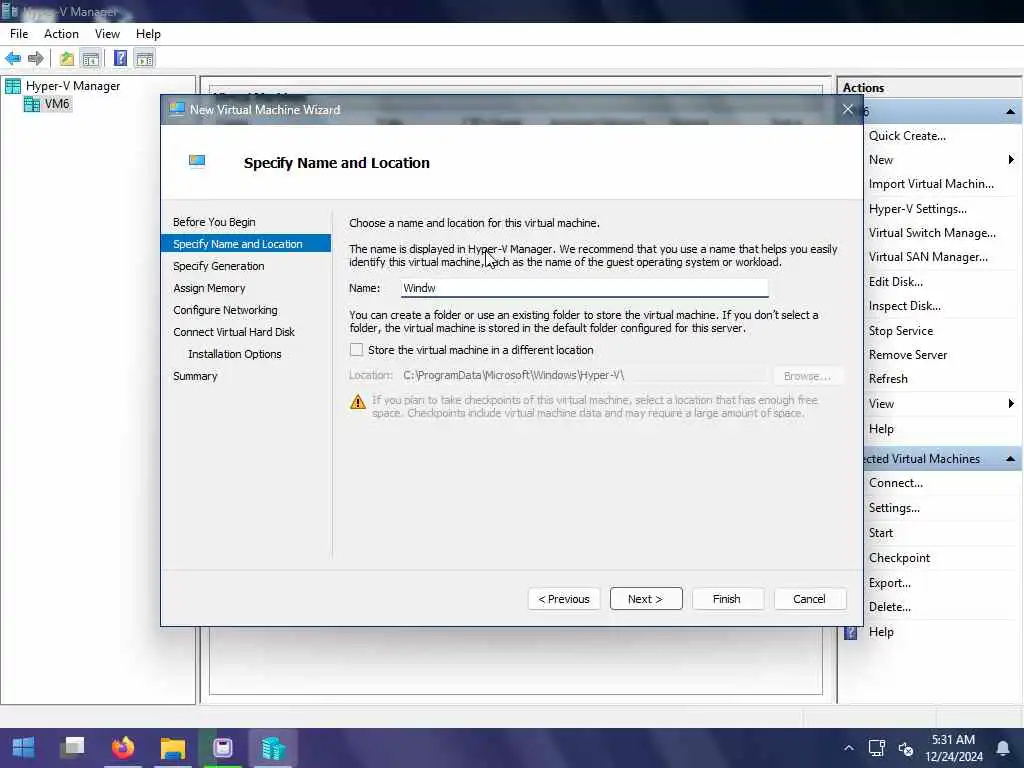Click the Task View taskbar icon

[73, 747]
